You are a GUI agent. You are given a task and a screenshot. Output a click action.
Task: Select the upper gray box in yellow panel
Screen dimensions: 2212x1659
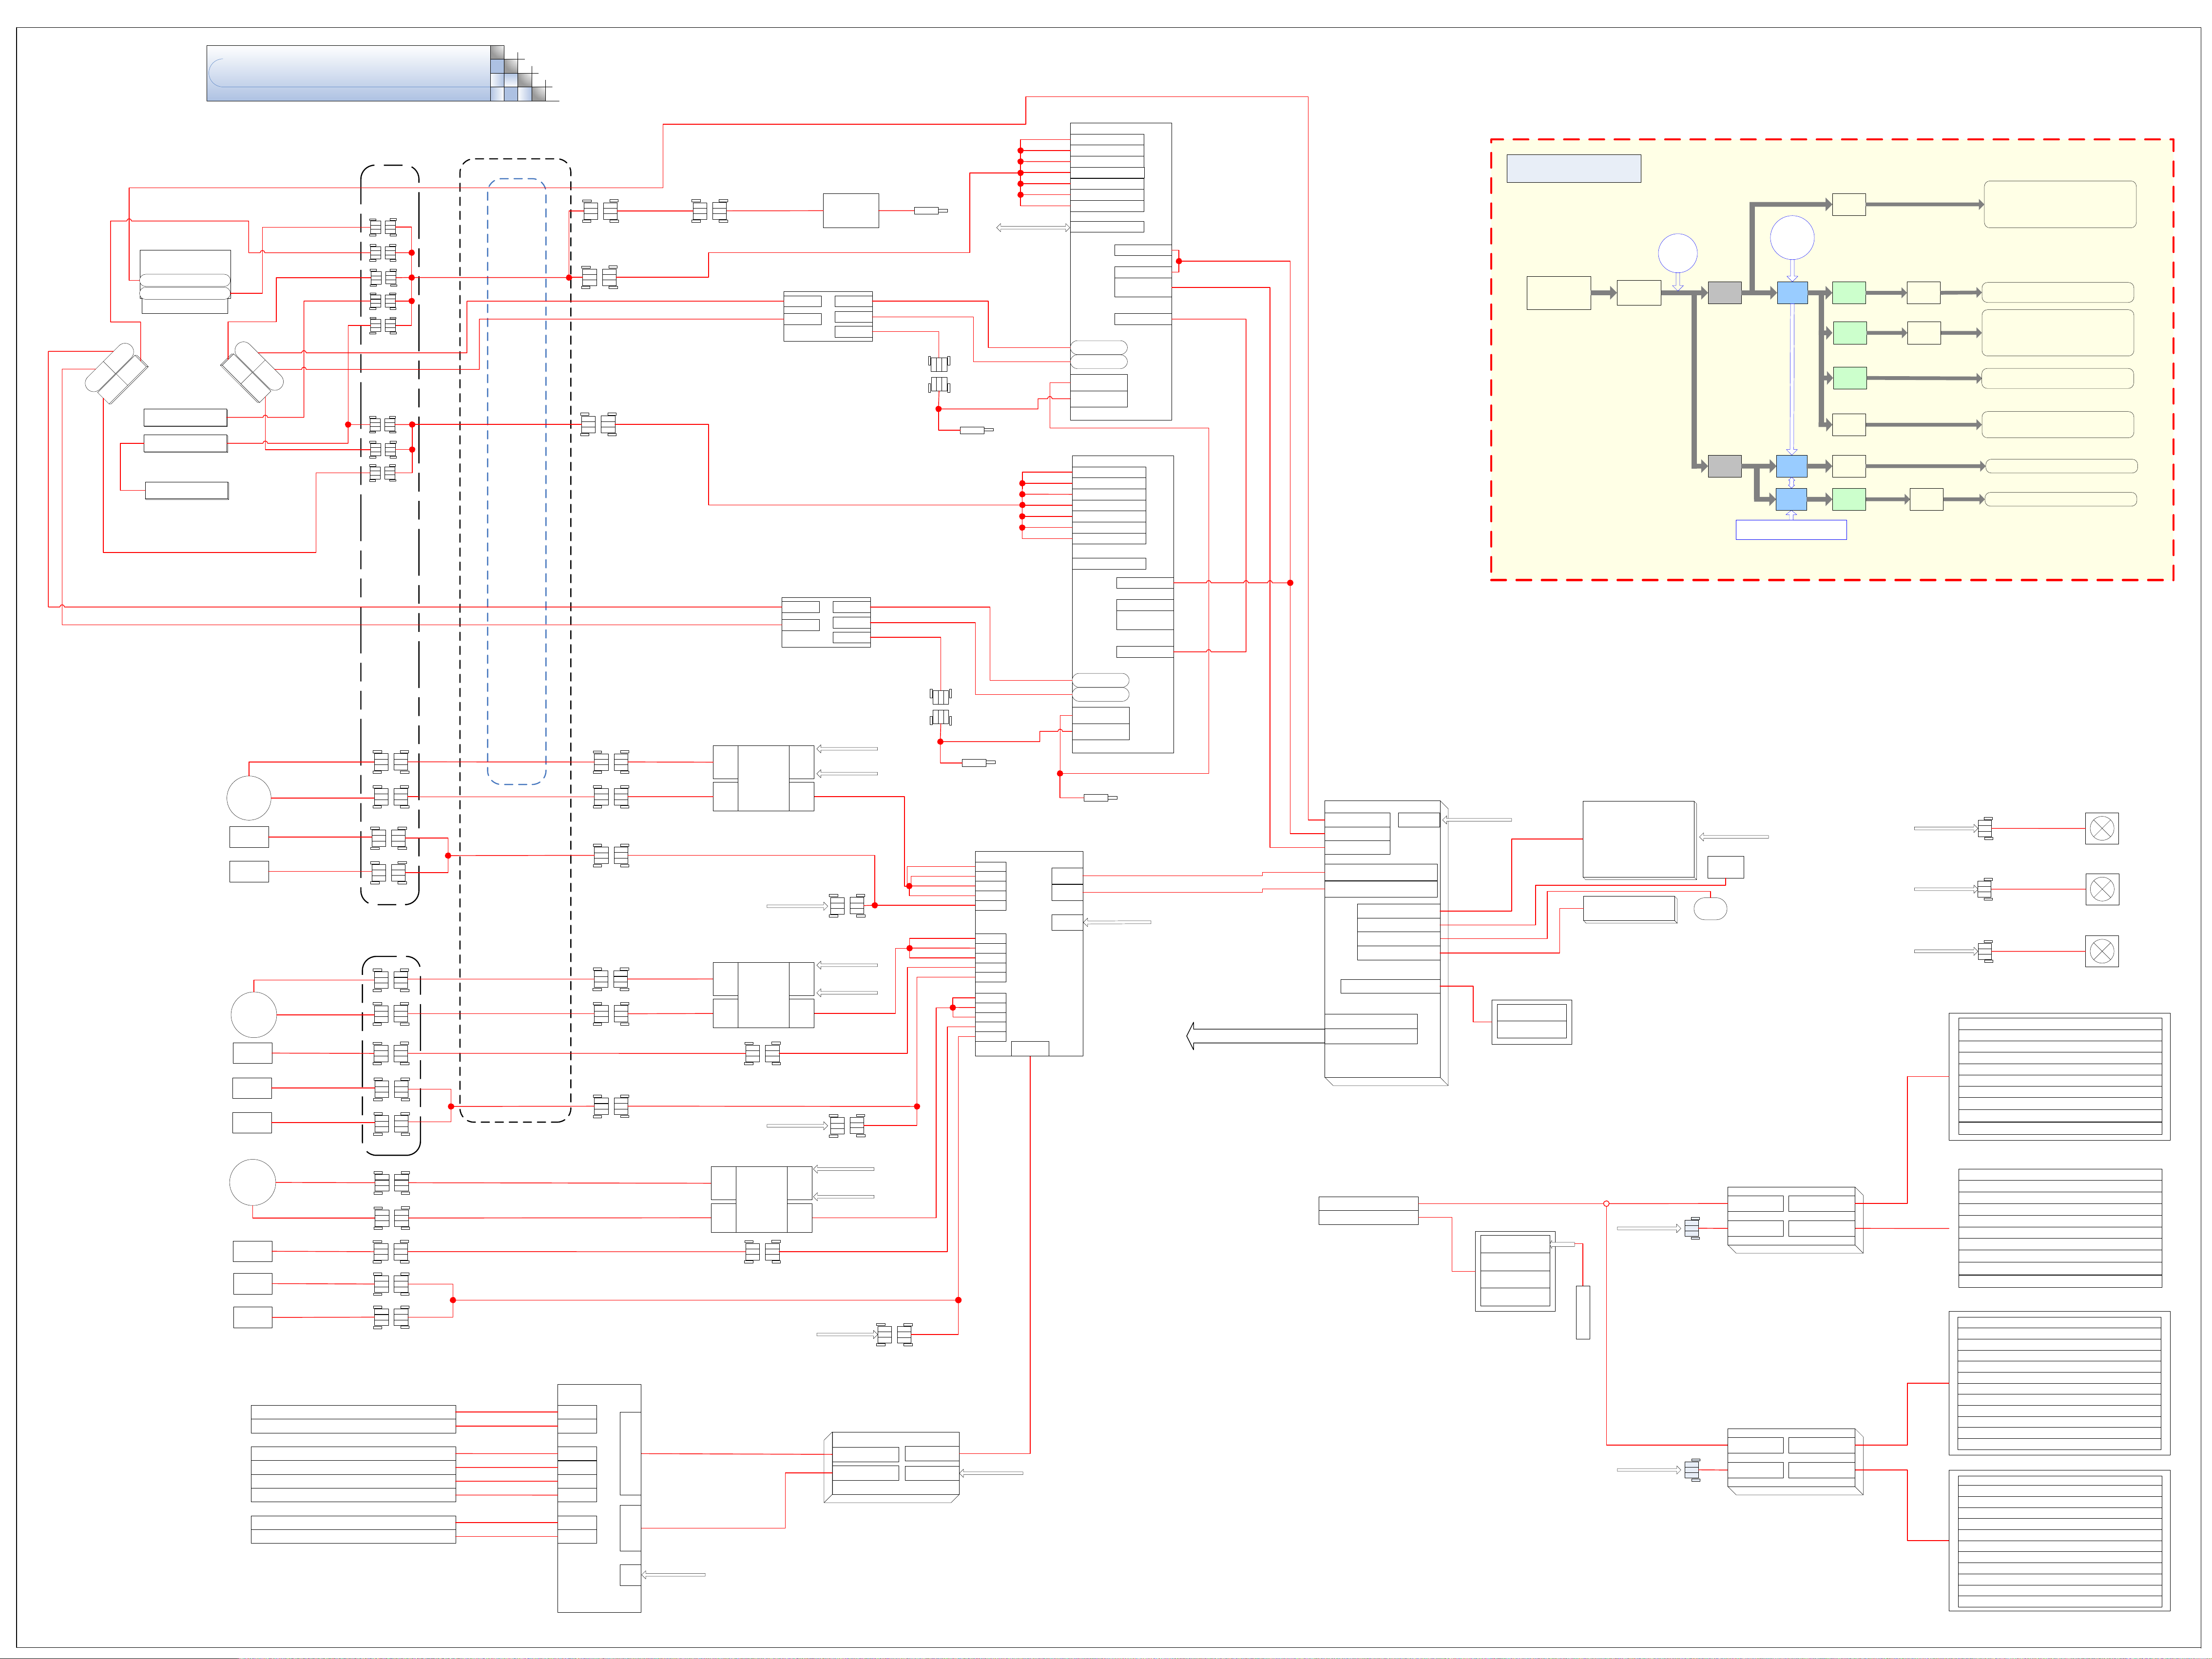point(1724,293)
